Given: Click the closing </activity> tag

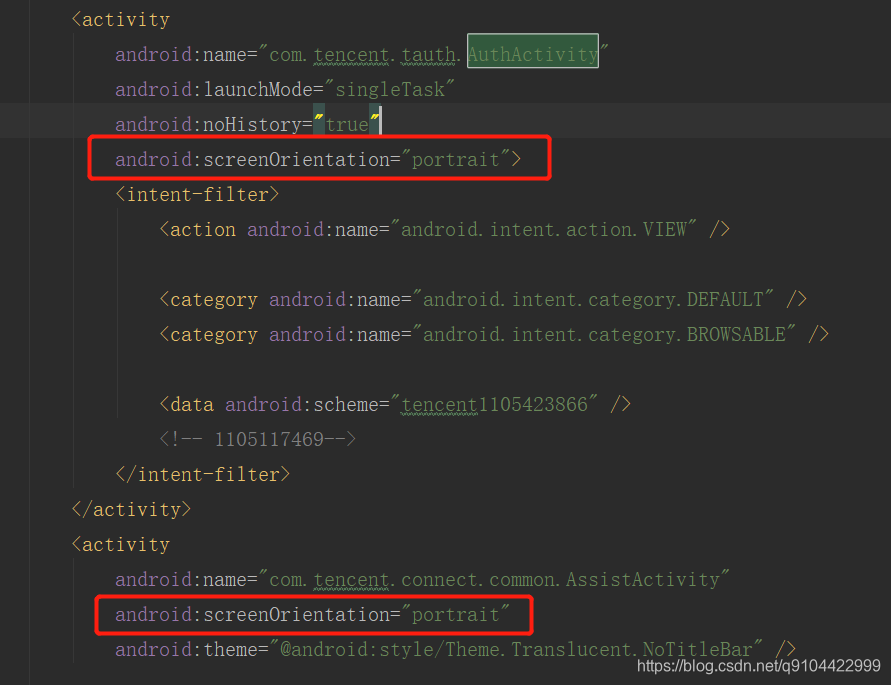Looking at the screenshot, I should [131, 510].
